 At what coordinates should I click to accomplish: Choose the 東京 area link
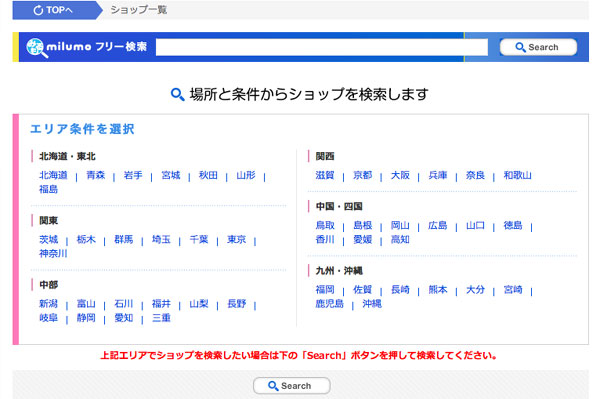click(x=236, y=239)
